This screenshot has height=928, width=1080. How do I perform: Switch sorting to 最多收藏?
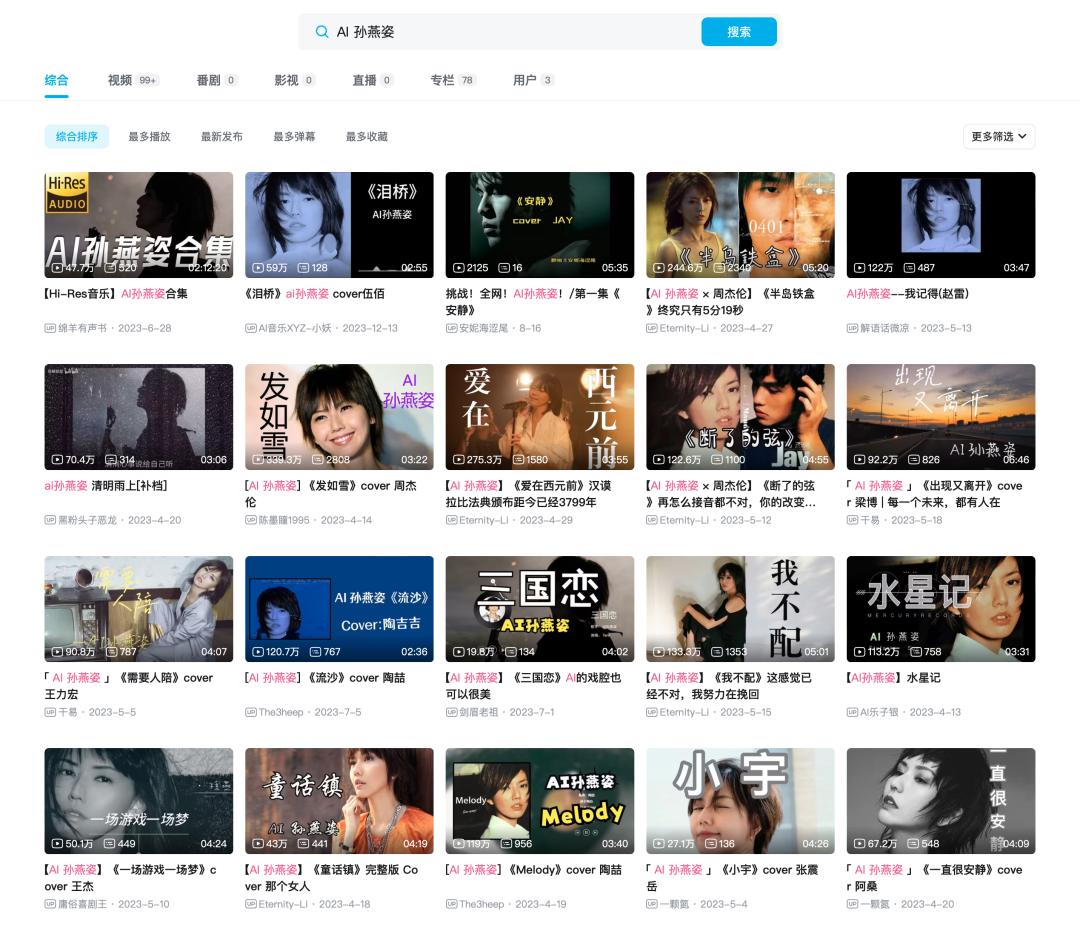[368, 136]
